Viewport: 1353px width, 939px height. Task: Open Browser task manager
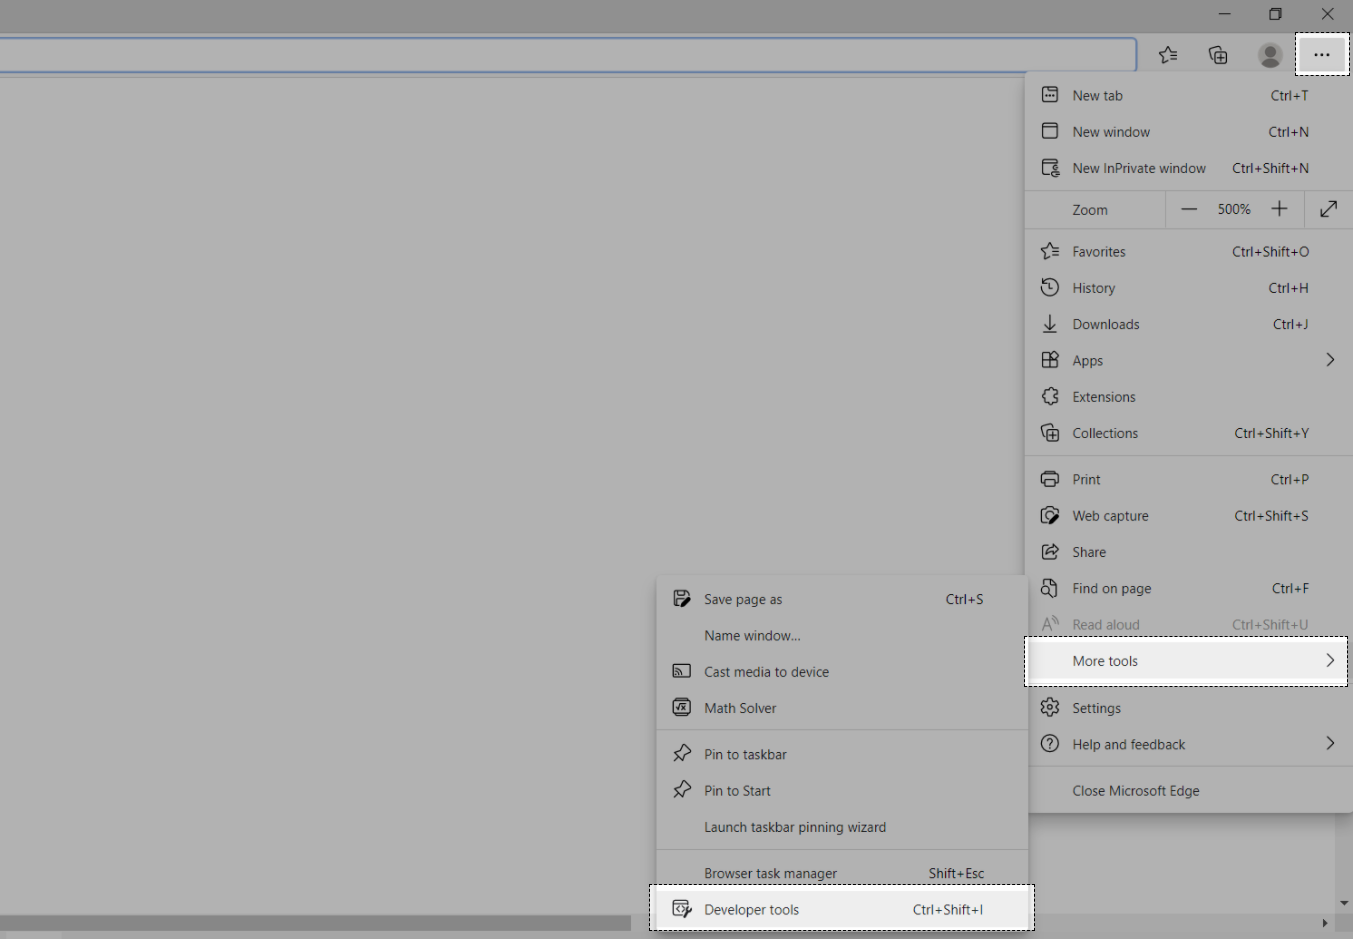point(770,873)
